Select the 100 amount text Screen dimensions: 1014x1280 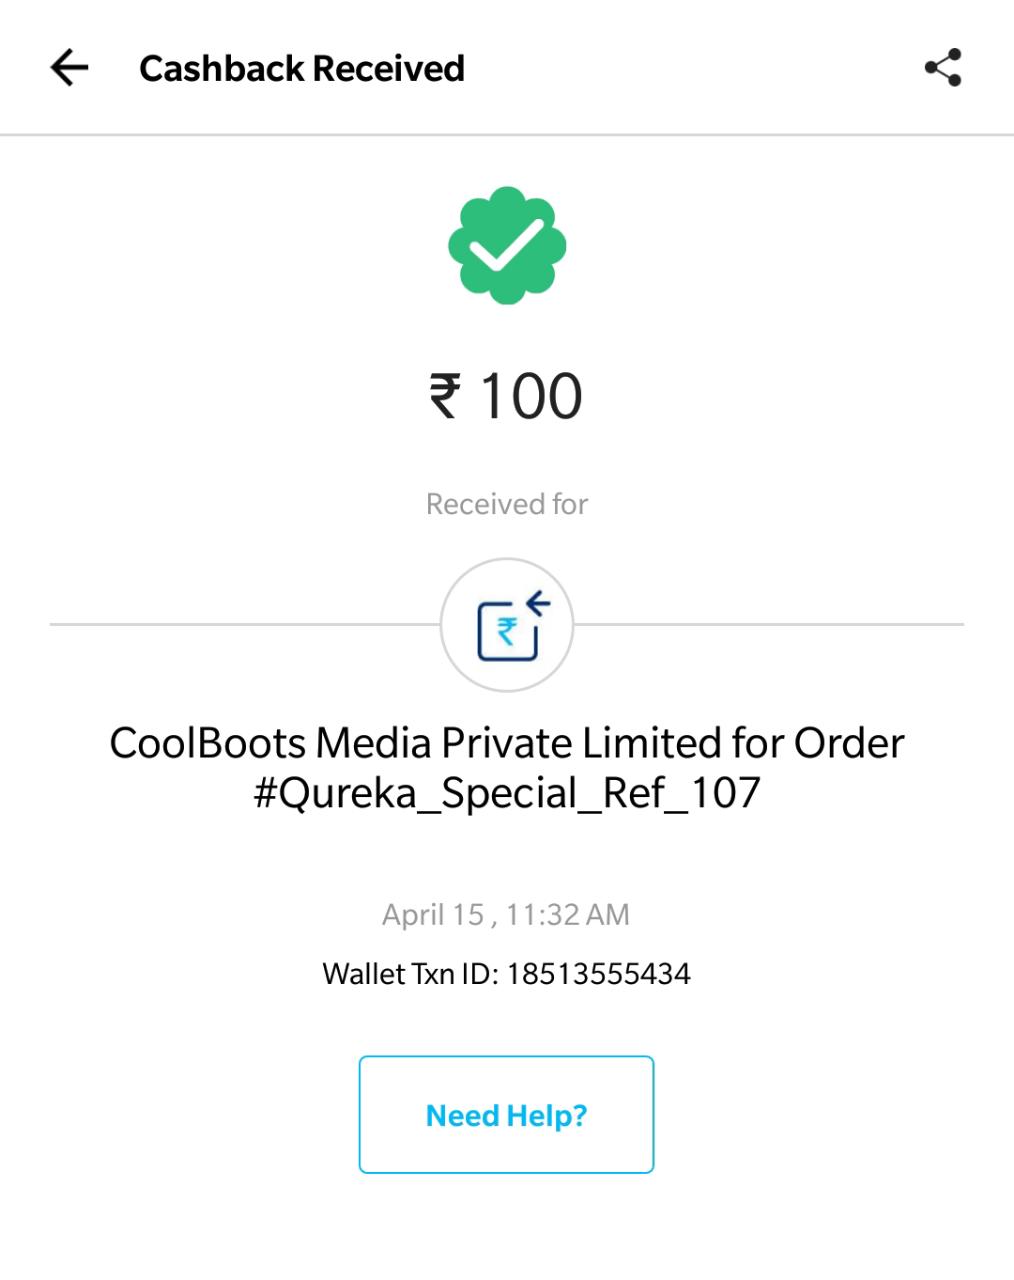(531, 395)
